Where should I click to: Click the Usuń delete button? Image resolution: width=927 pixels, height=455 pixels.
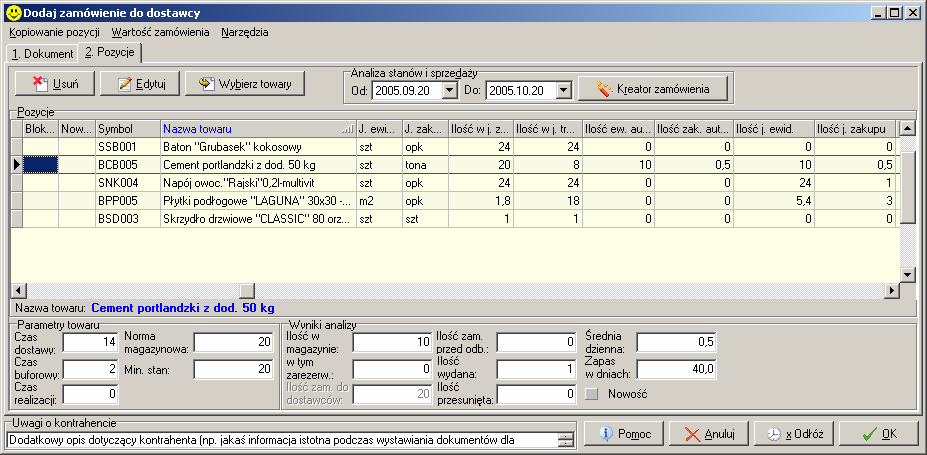pyautogui.click(x=54, y=84)
